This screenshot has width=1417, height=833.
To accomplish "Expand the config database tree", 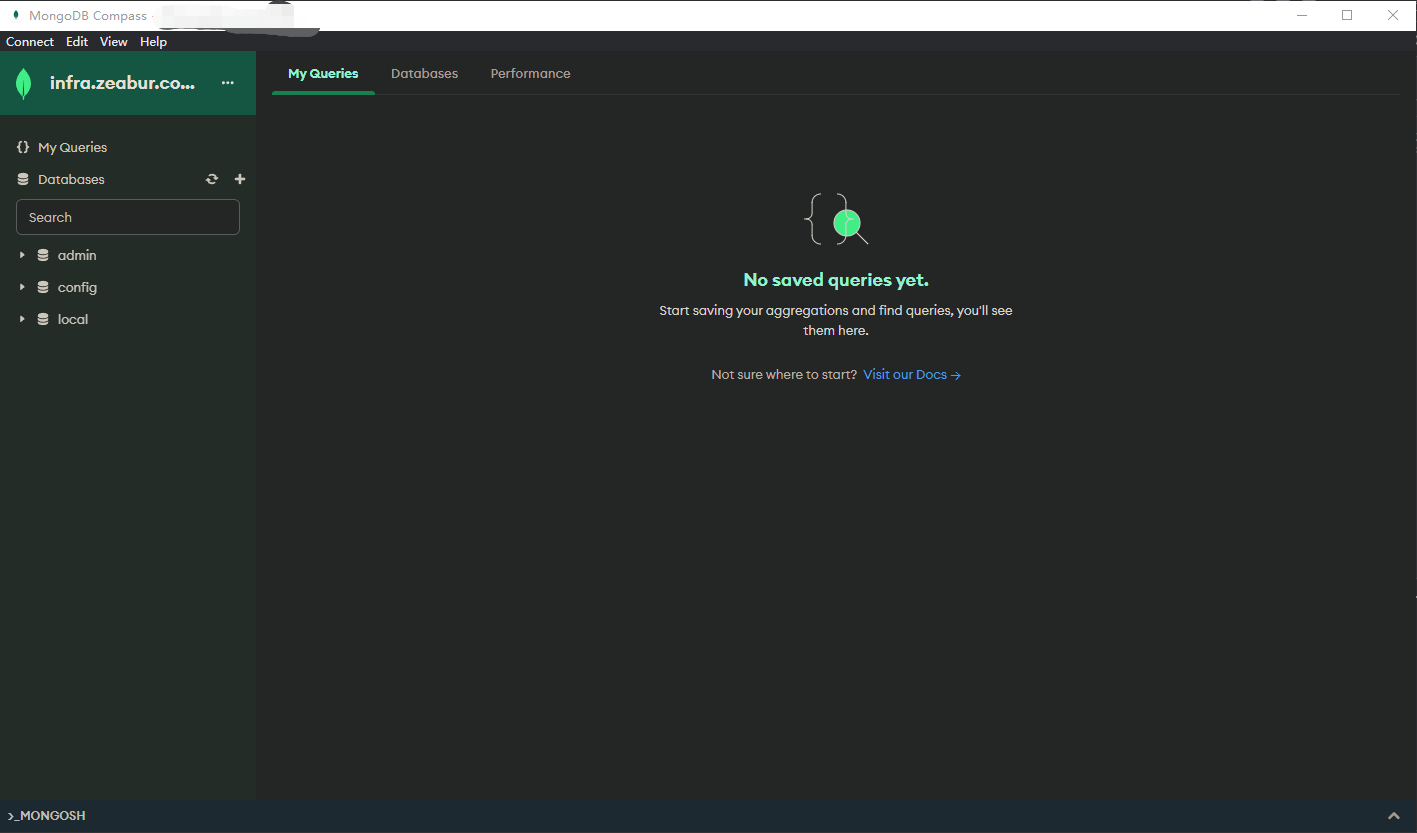I will [22, 287].
